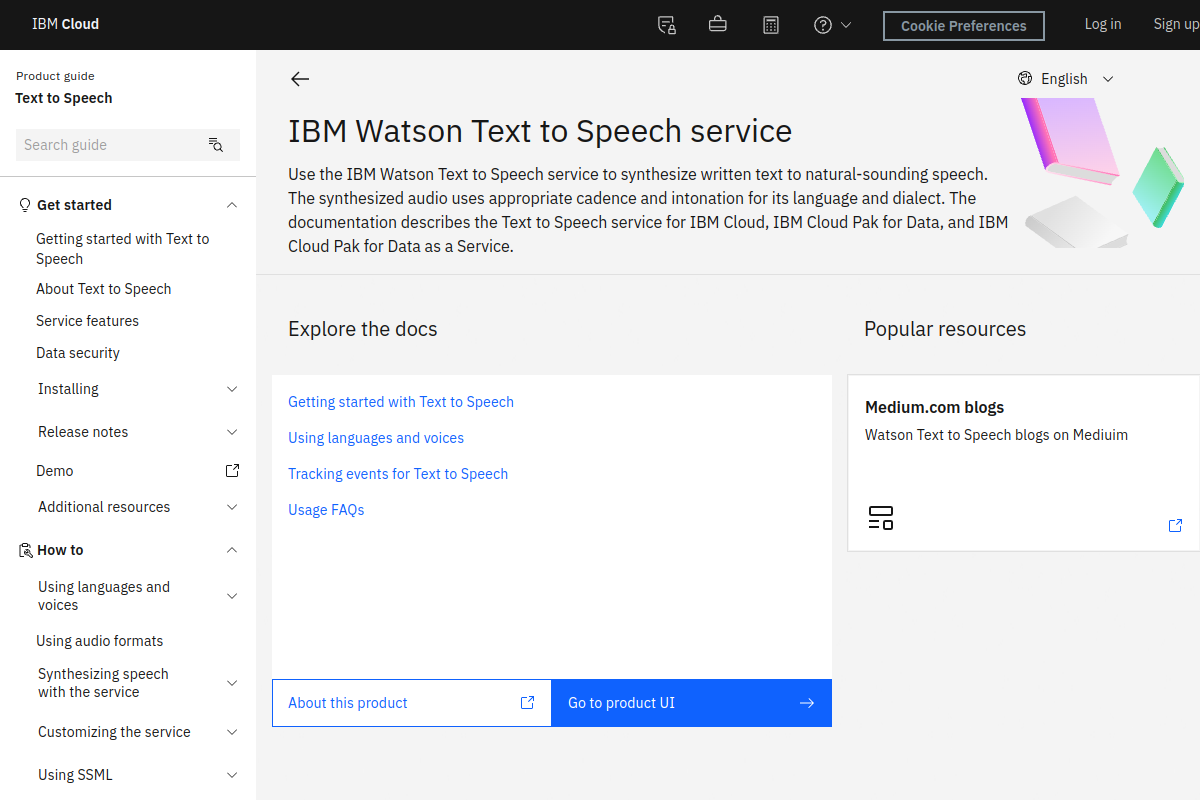Click Sign up in the header

pos(1176,24)
